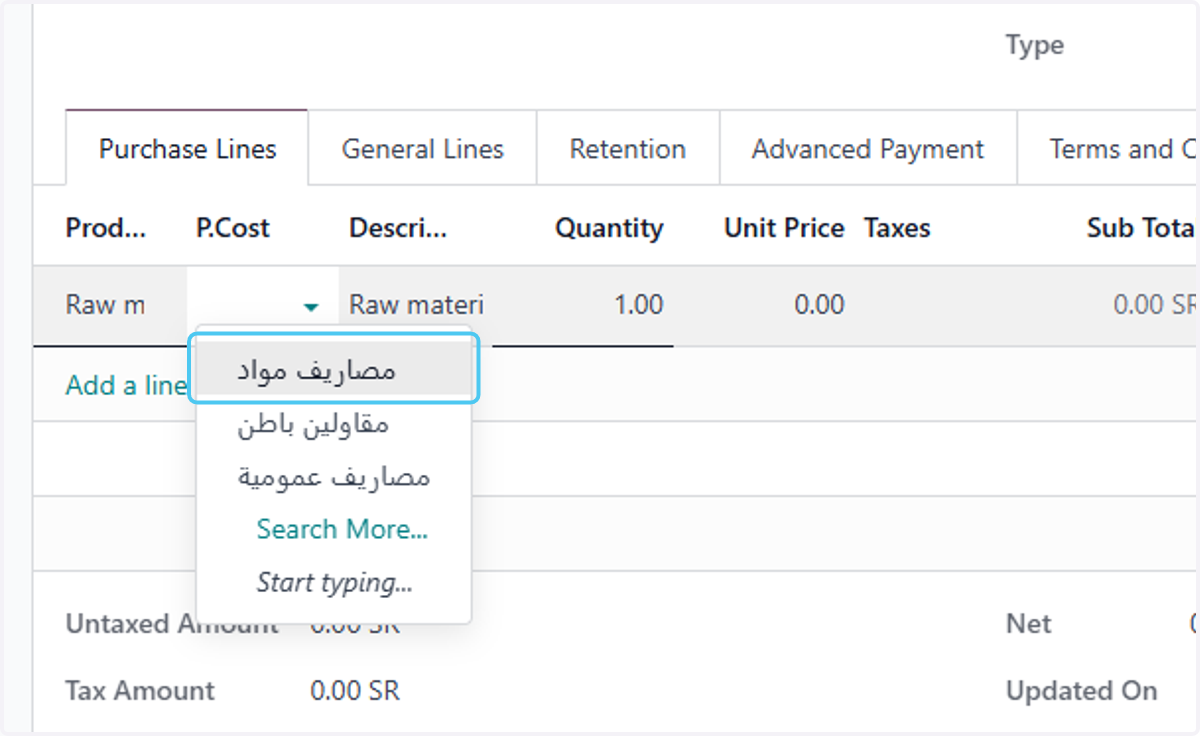1200x736 pixels.
Task: Click the Taxes column header
Action: pyautogui.click(x=897, y=228)
